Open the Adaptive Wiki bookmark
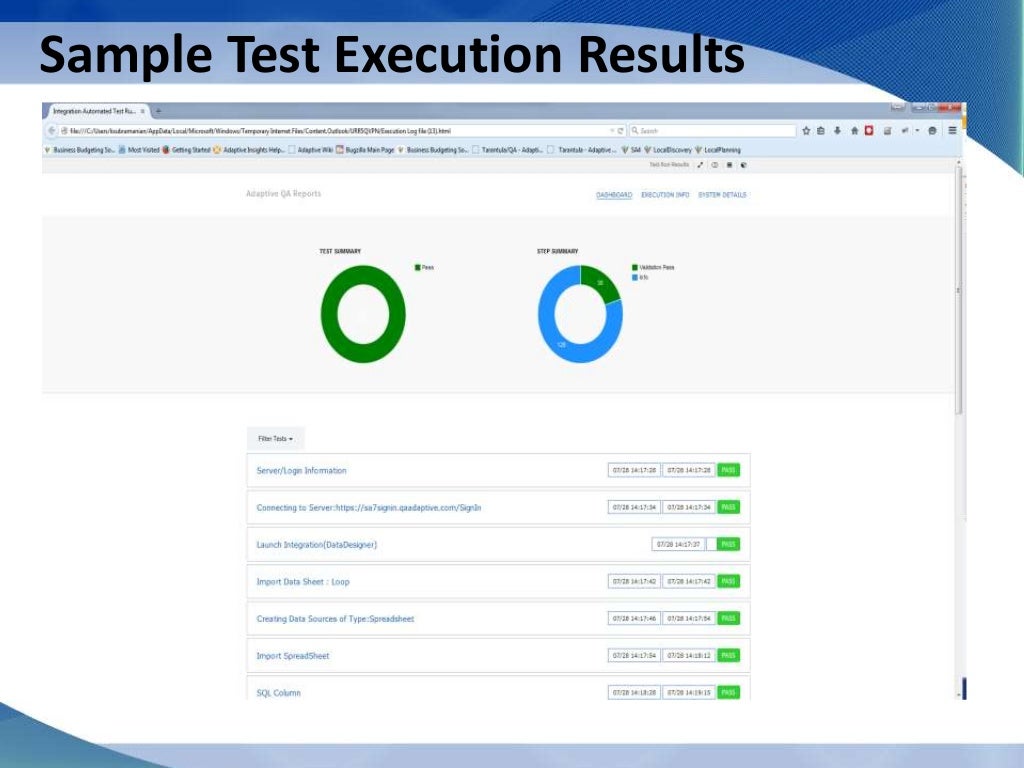The image size is (1024, 768). 311,150
